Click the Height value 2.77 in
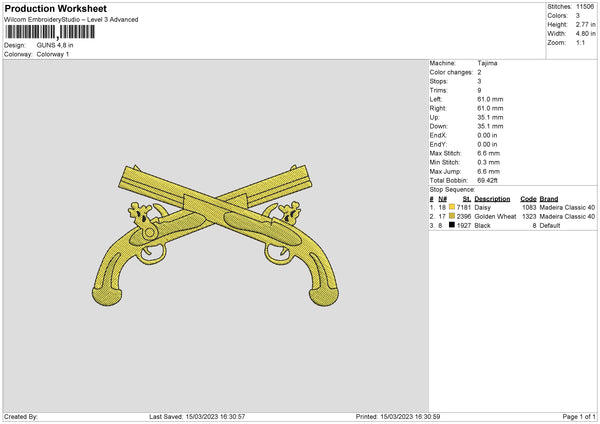Viewport: 600px width, 424px height. 585,24
